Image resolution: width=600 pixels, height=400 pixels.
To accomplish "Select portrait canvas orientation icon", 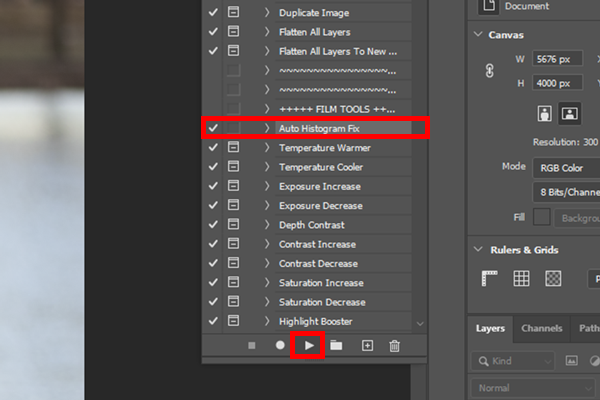I will (545, 113).
